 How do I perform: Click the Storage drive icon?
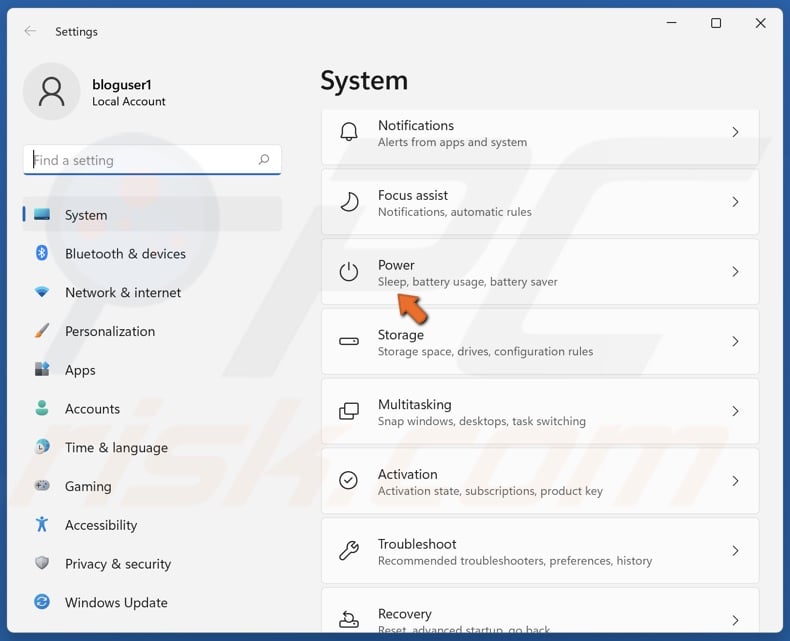(349, 341)
